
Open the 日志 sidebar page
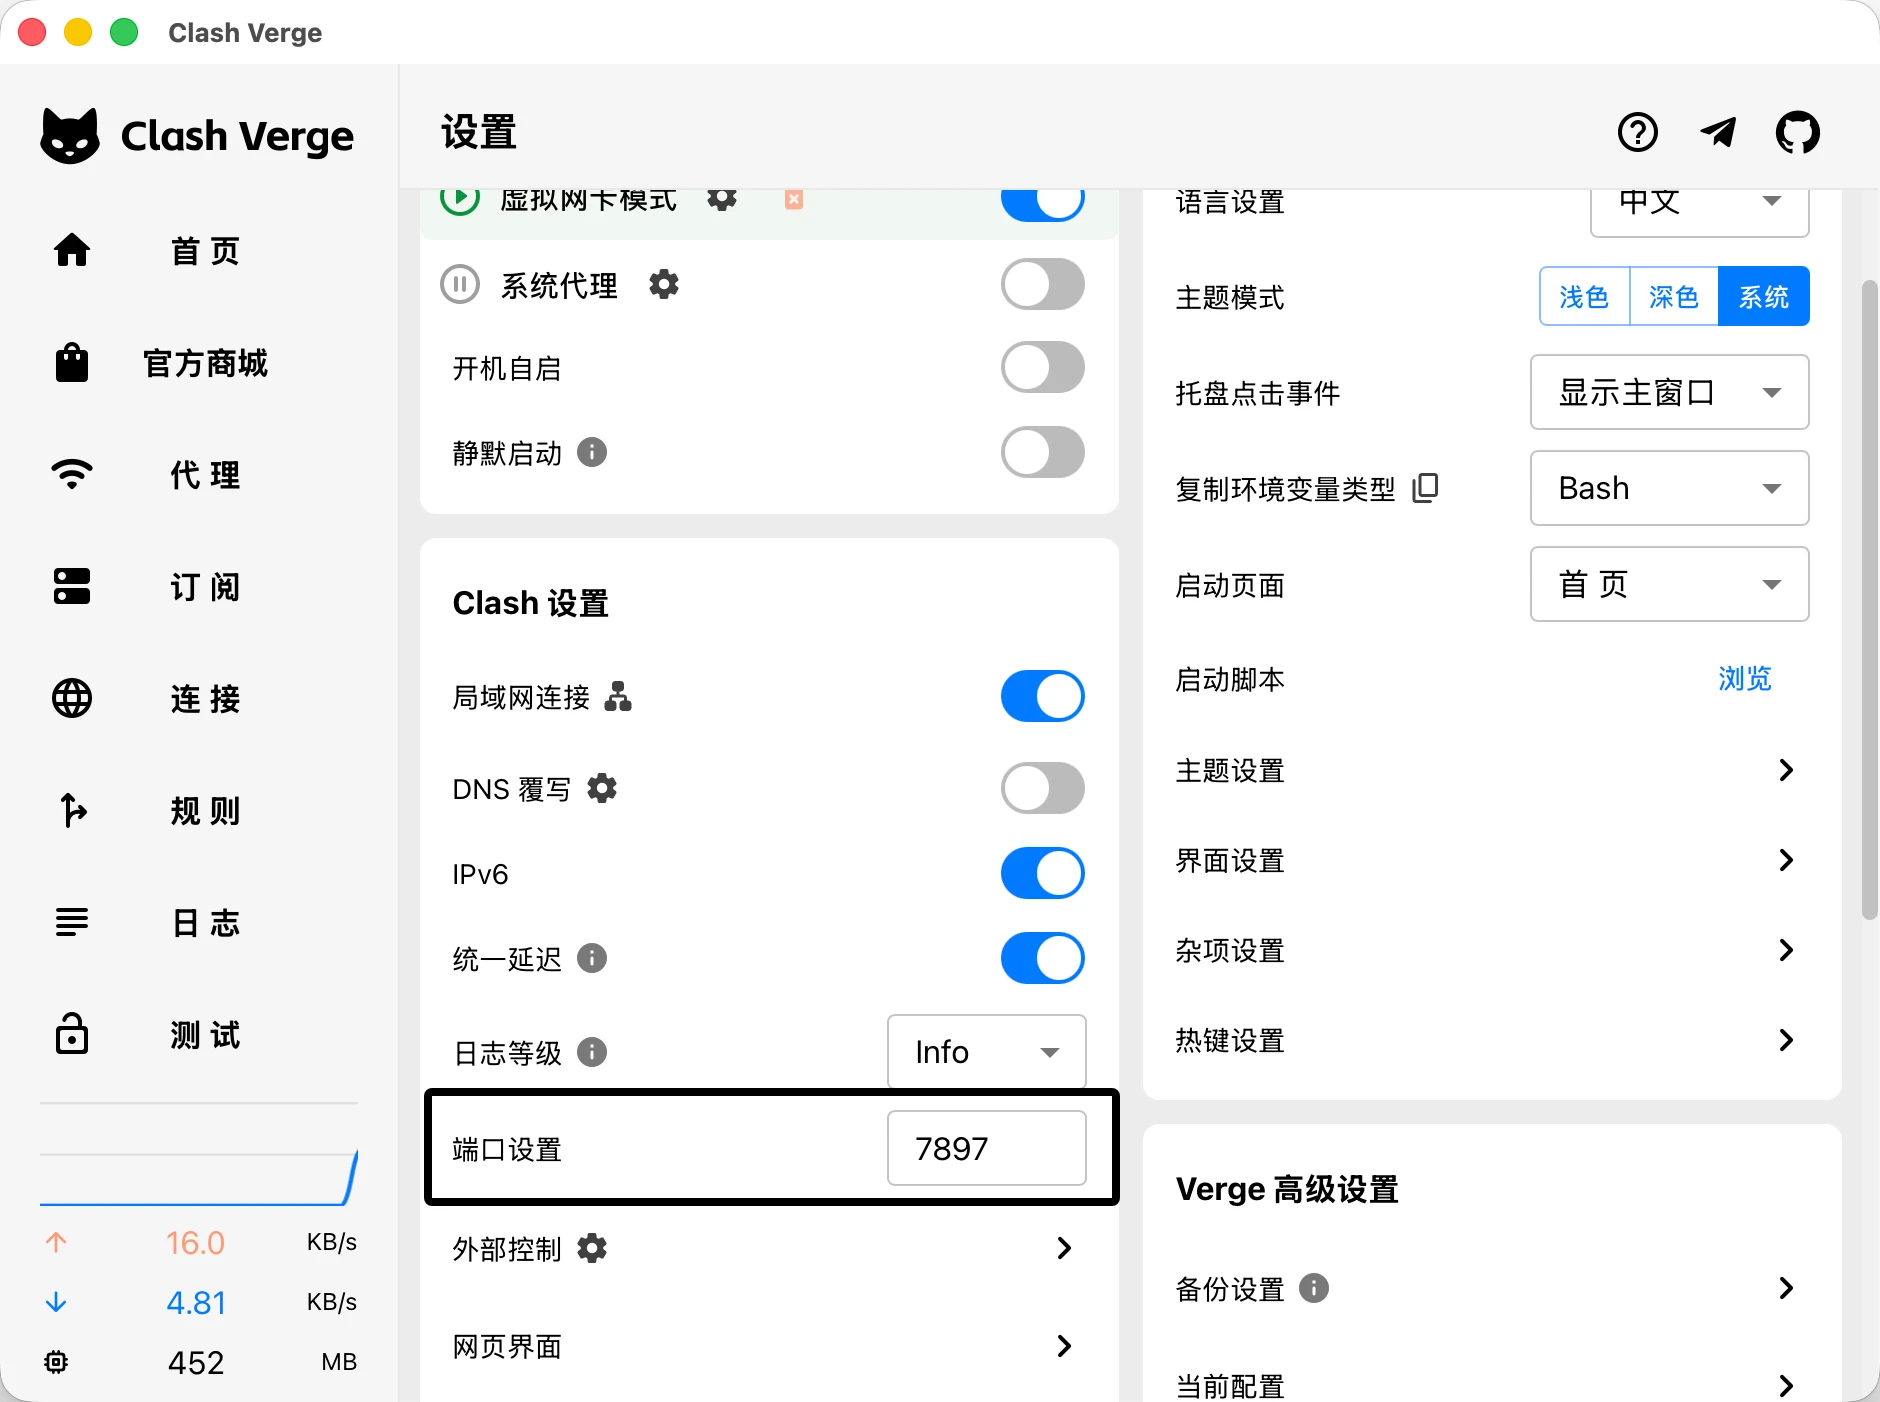[x=200, y=922]
